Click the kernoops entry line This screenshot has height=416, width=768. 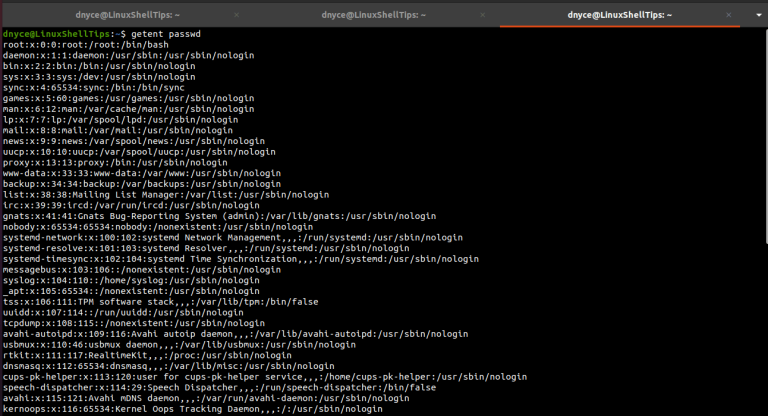(x=190, y=408)
